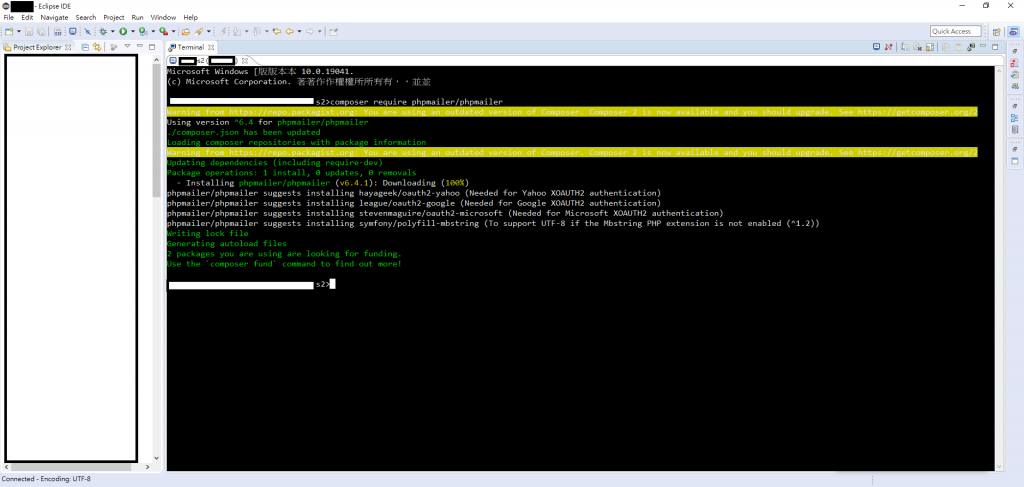The height and width of the screenshot is (487, 1024).
Task: Click the green Run button in toolbar
Action: (122, 31)
